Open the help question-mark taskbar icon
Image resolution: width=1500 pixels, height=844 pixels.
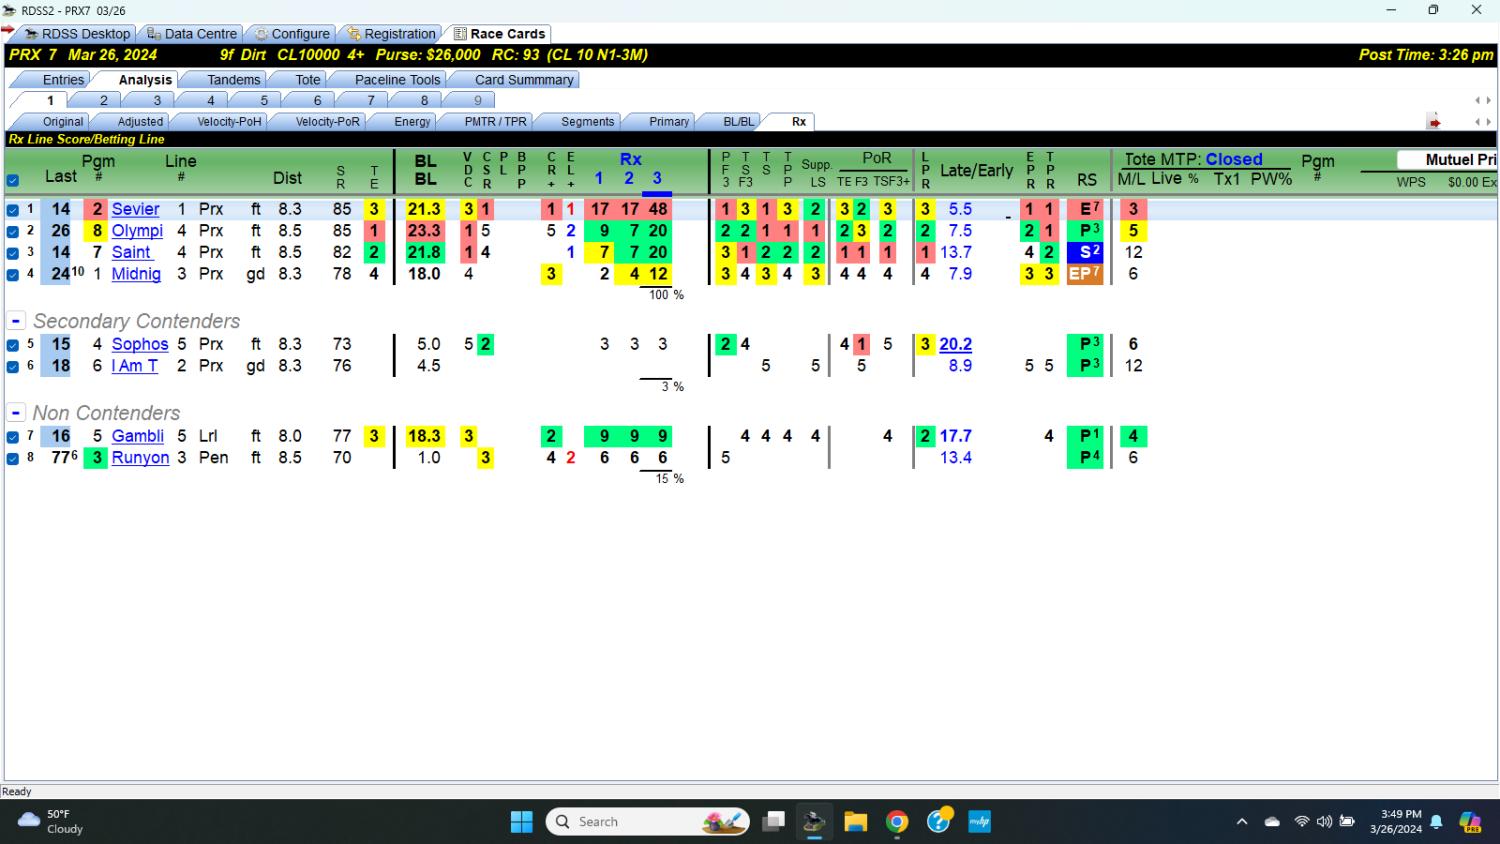pos(939,821)
